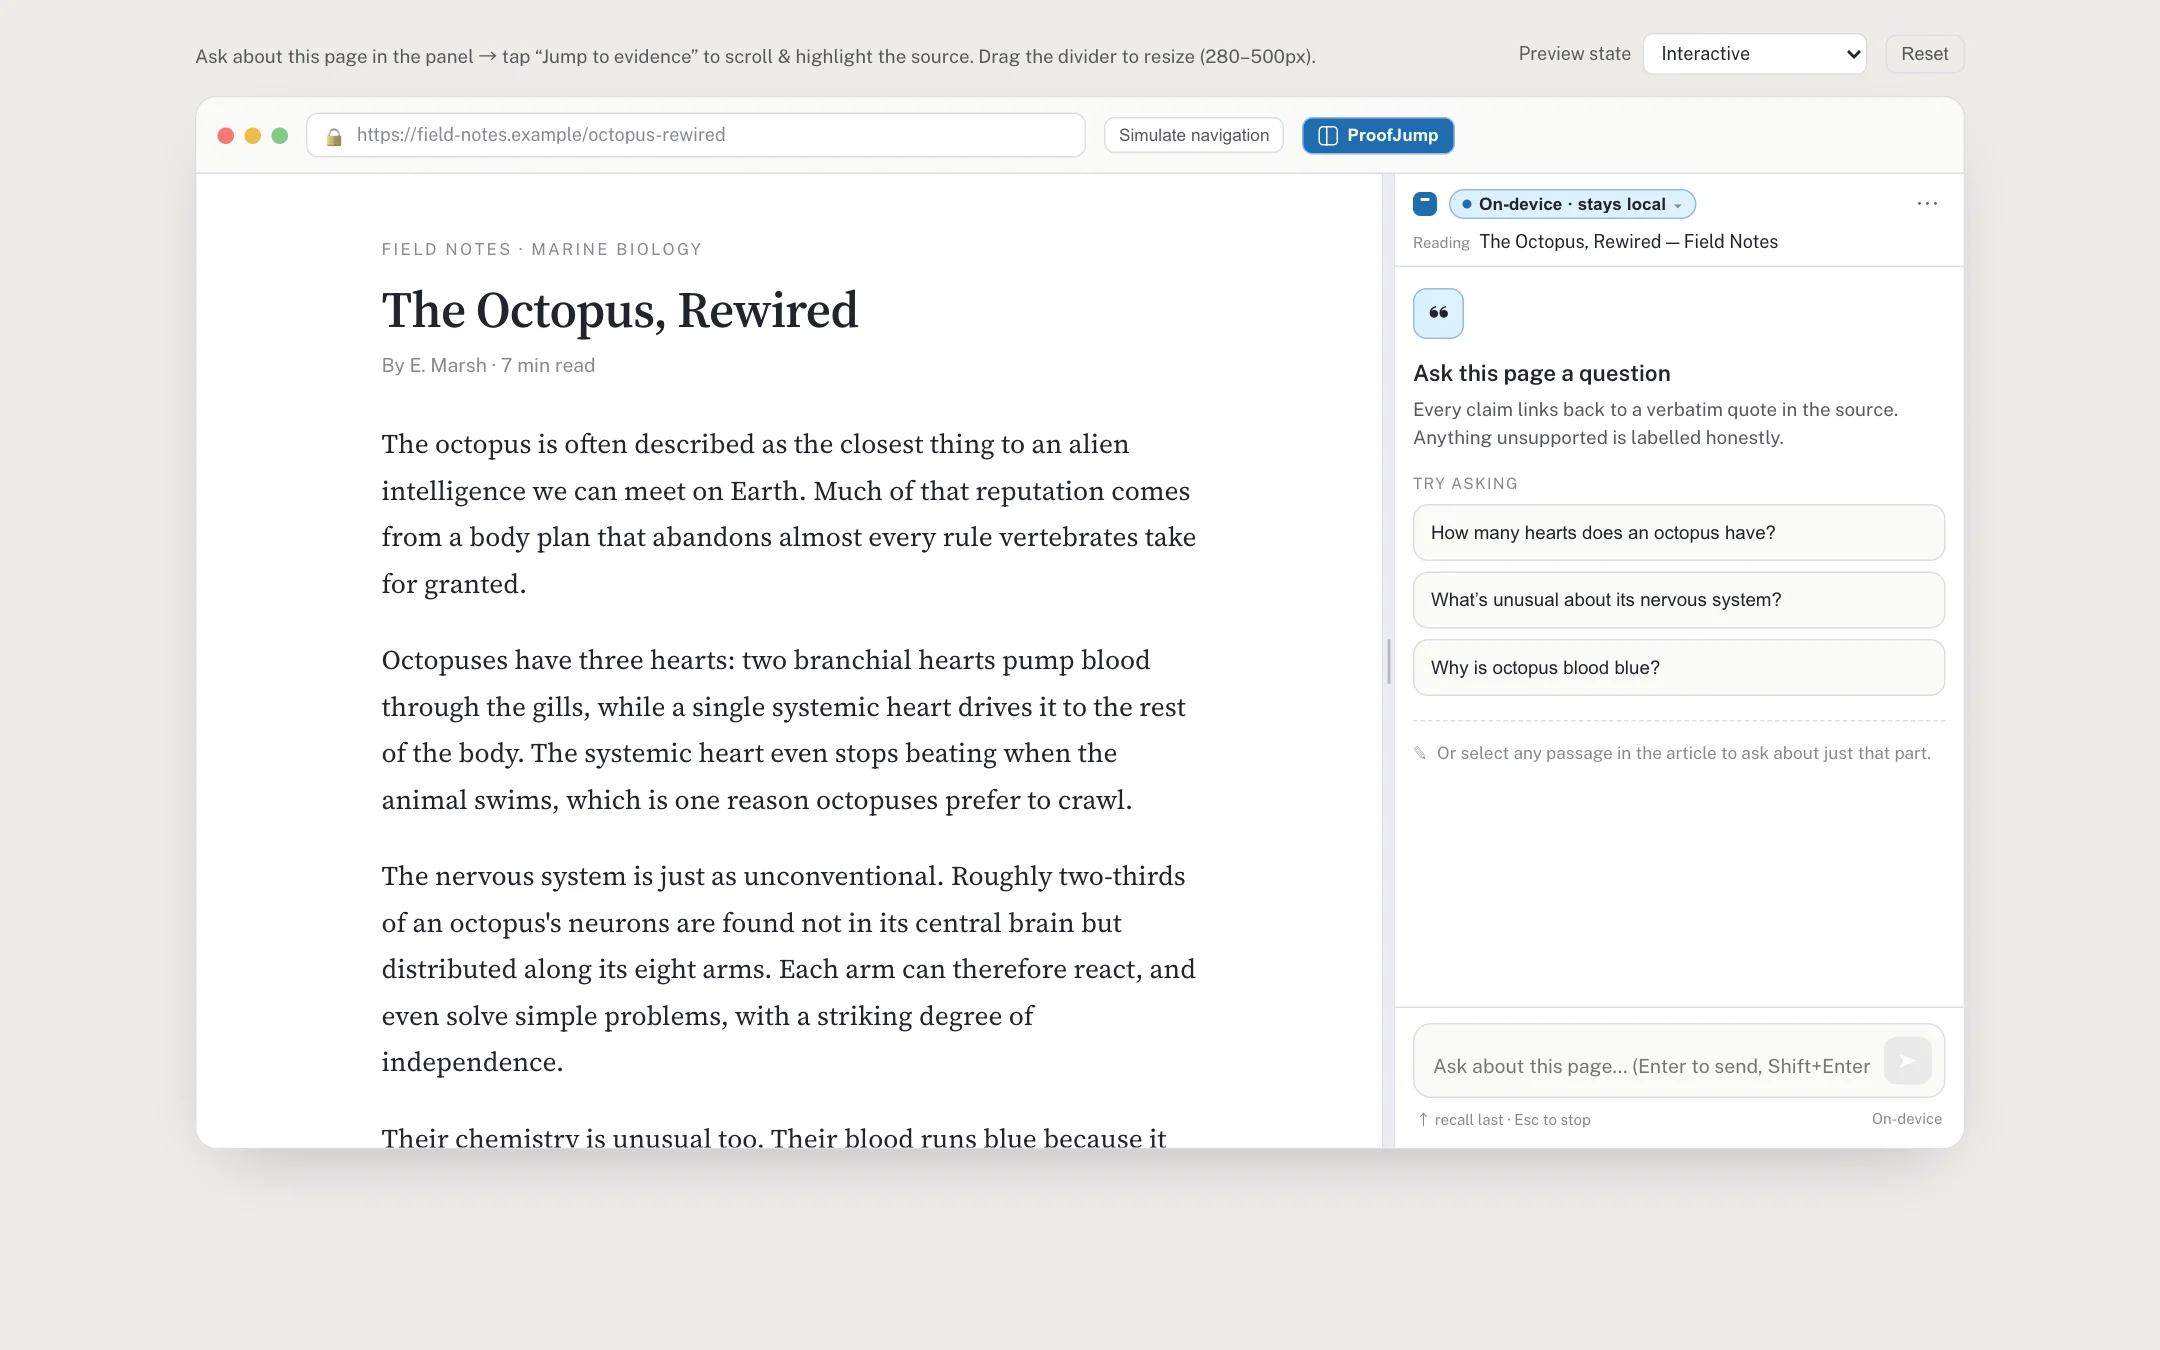This screenshot has width=2160, height=1350.
Task: Click the red window dot
Action: [x=226, y=135]
